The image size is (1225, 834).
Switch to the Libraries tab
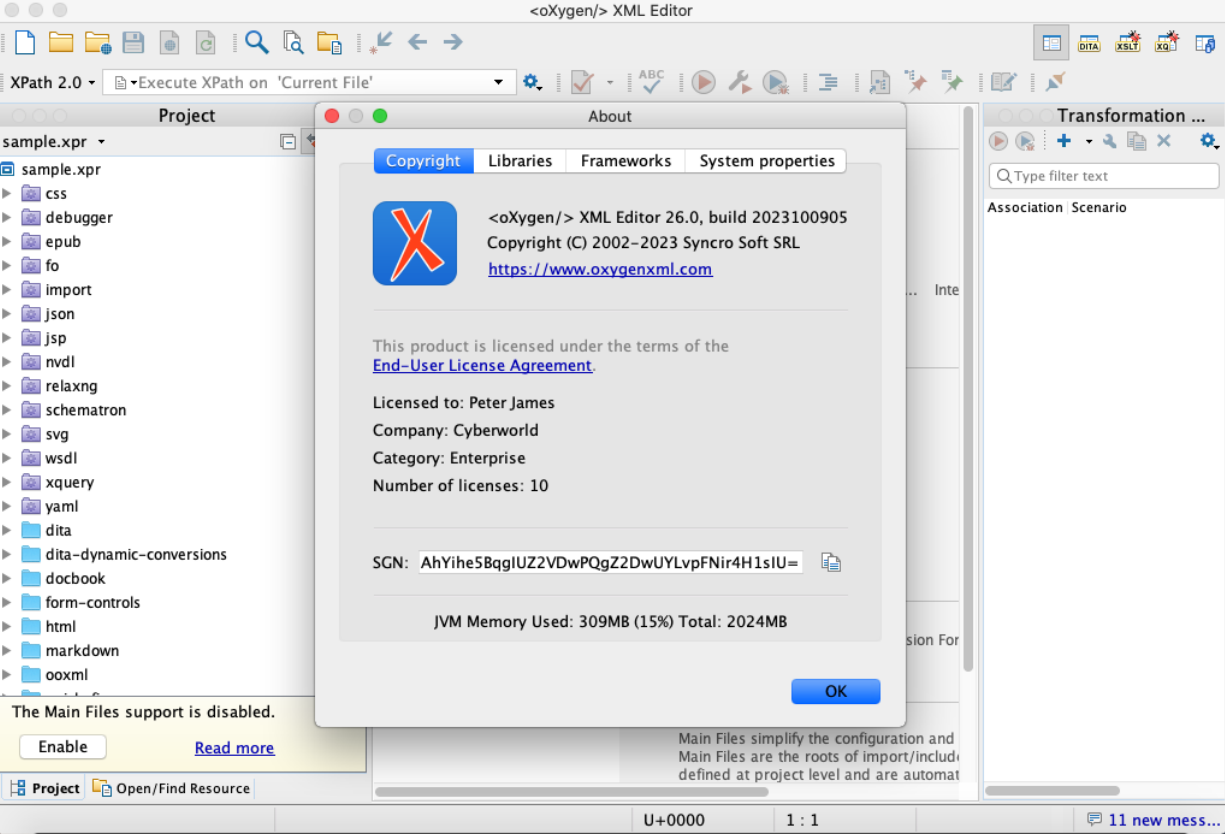click(520, 161)
